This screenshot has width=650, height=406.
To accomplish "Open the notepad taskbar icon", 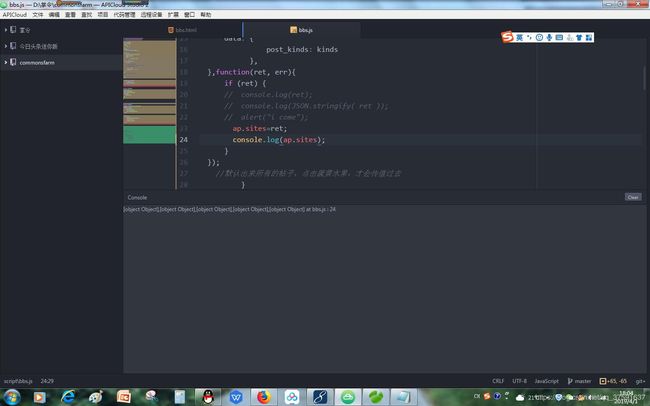I will [403, 397].
